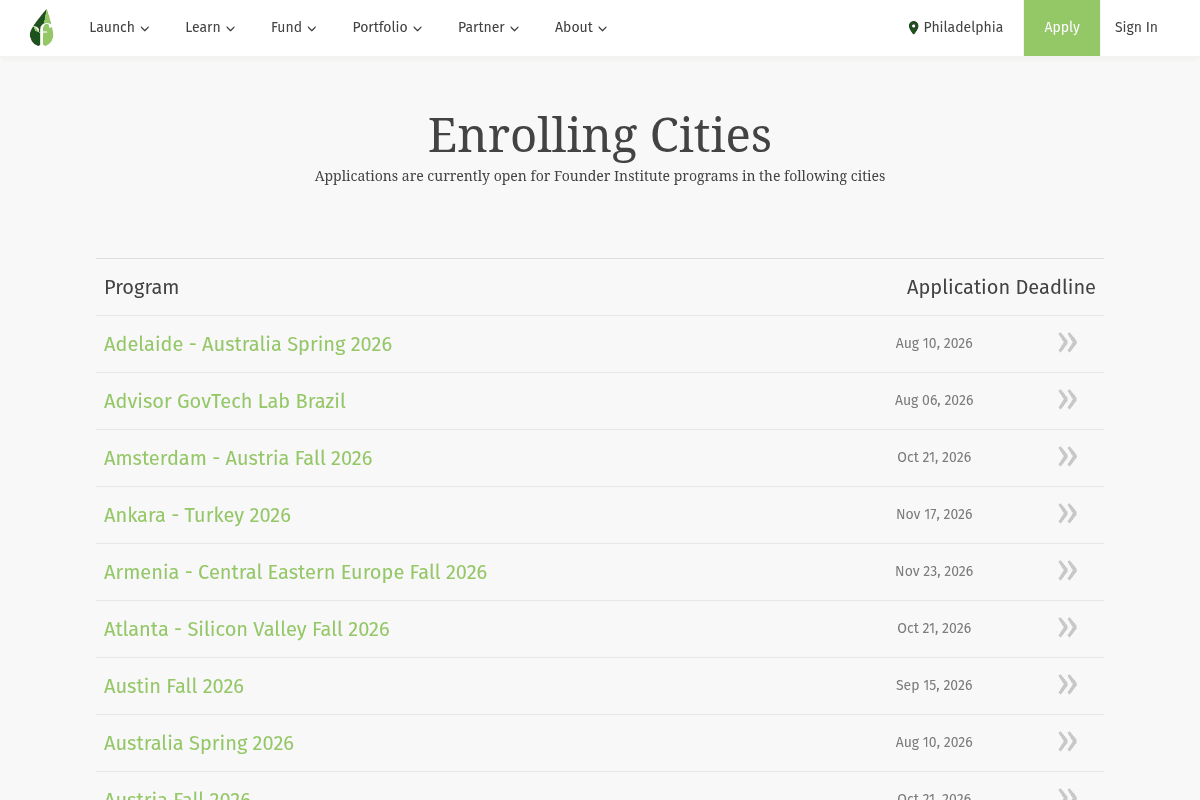
Task: Click the Application Deadline column header
Action: tap(1001, 287)
